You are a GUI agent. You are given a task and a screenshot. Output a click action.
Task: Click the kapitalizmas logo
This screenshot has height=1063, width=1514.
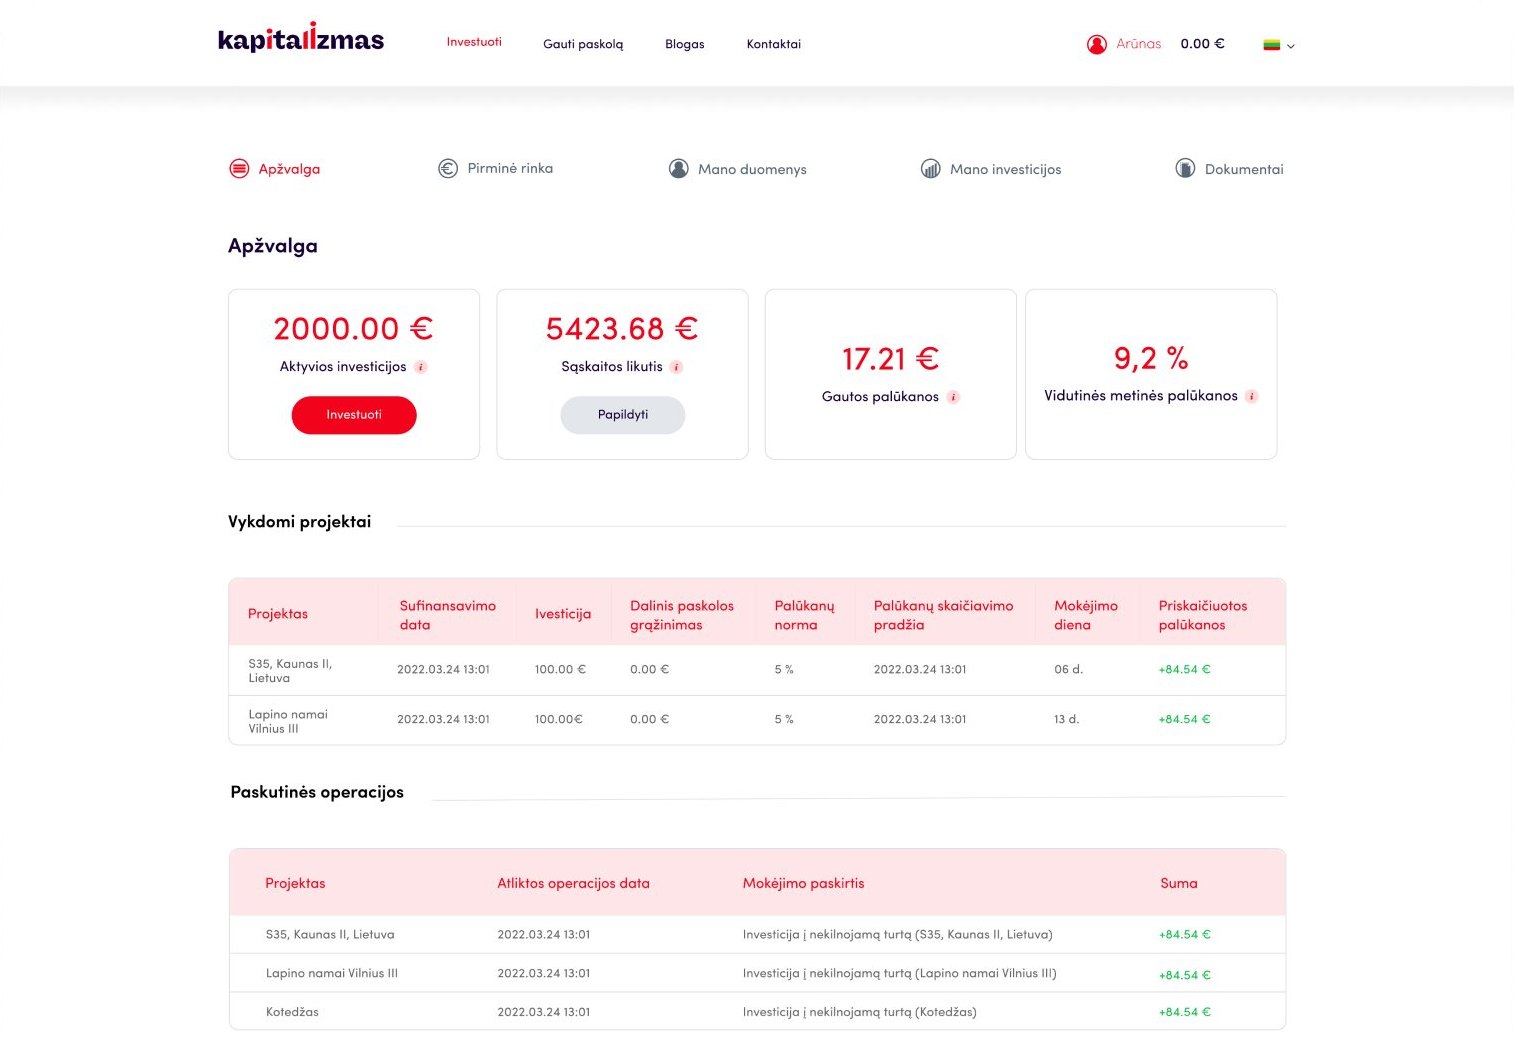click(301, 38)
